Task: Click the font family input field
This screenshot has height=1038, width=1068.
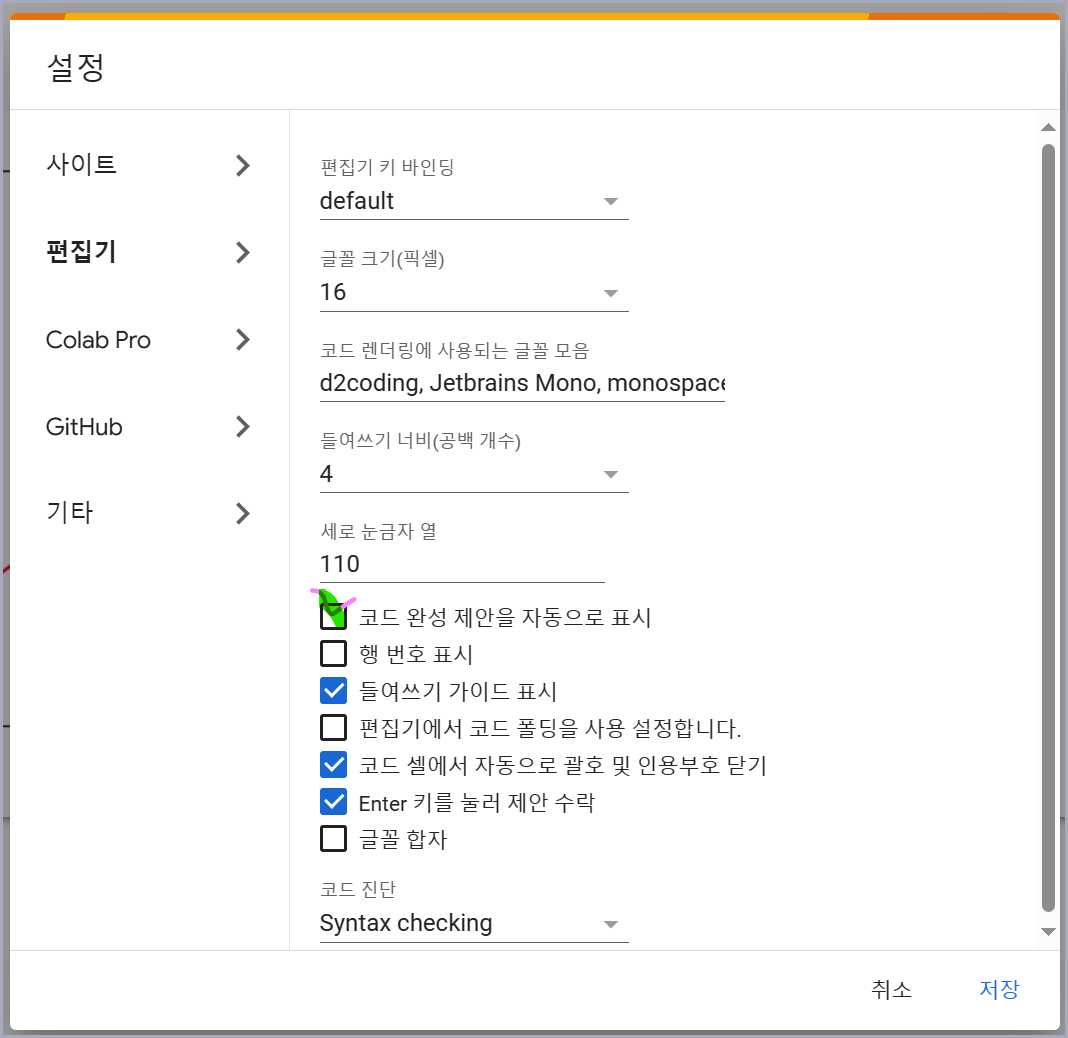Action: (522, 383)
